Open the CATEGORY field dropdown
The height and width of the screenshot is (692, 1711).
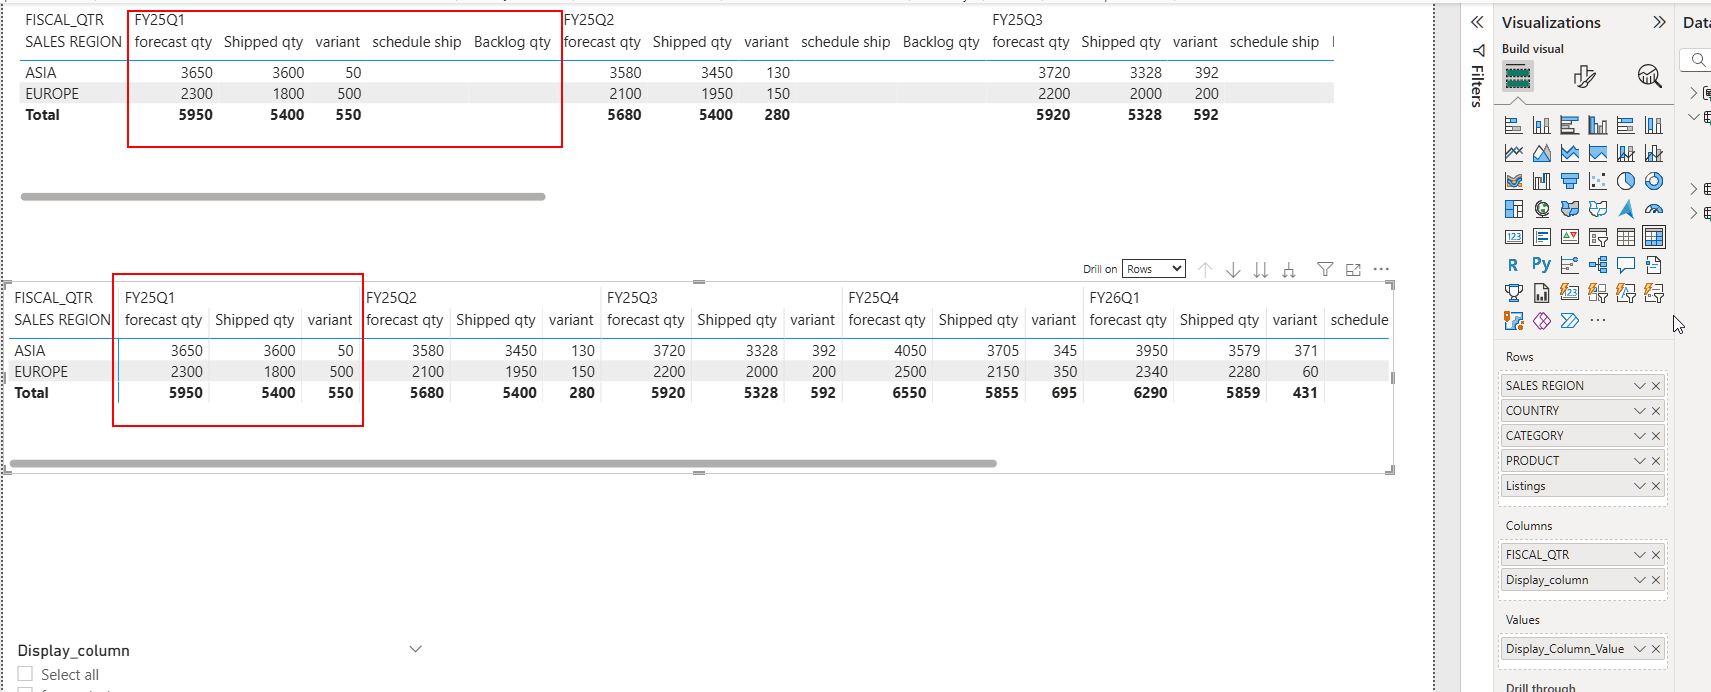tap(1639, 436)
